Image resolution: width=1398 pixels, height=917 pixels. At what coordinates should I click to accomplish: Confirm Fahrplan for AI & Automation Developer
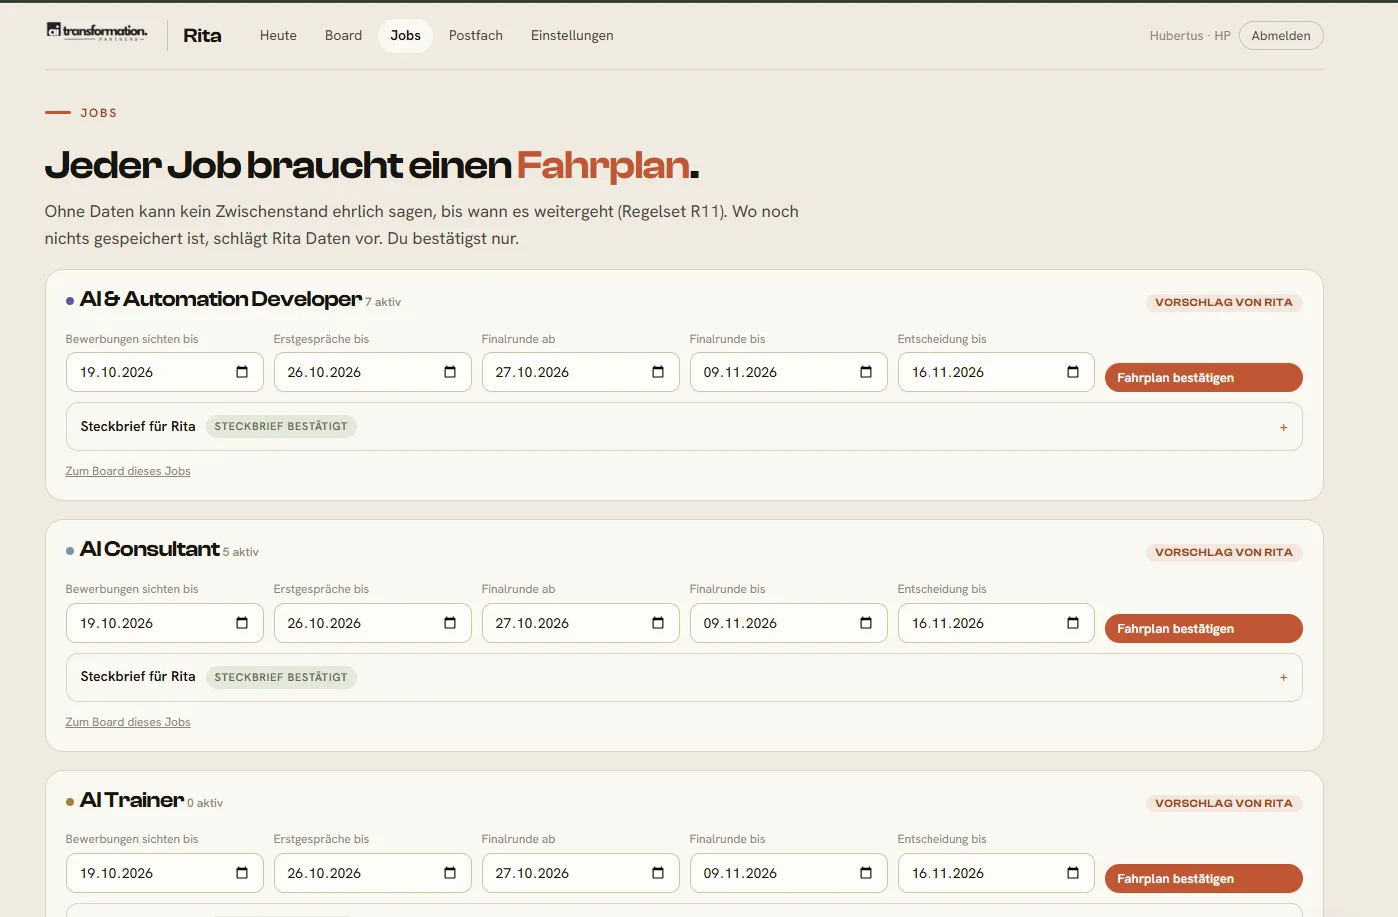(1203, 378)
